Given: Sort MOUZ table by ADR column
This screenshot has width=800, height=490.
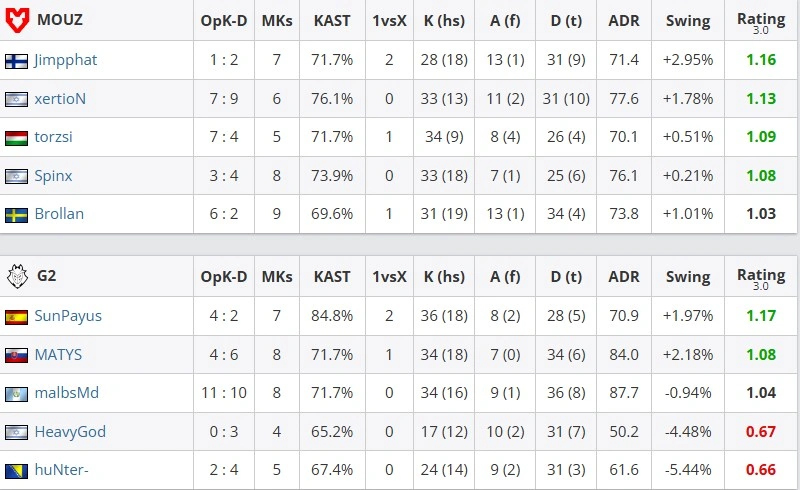Looking at the screenshot, I should coord(623,21).
